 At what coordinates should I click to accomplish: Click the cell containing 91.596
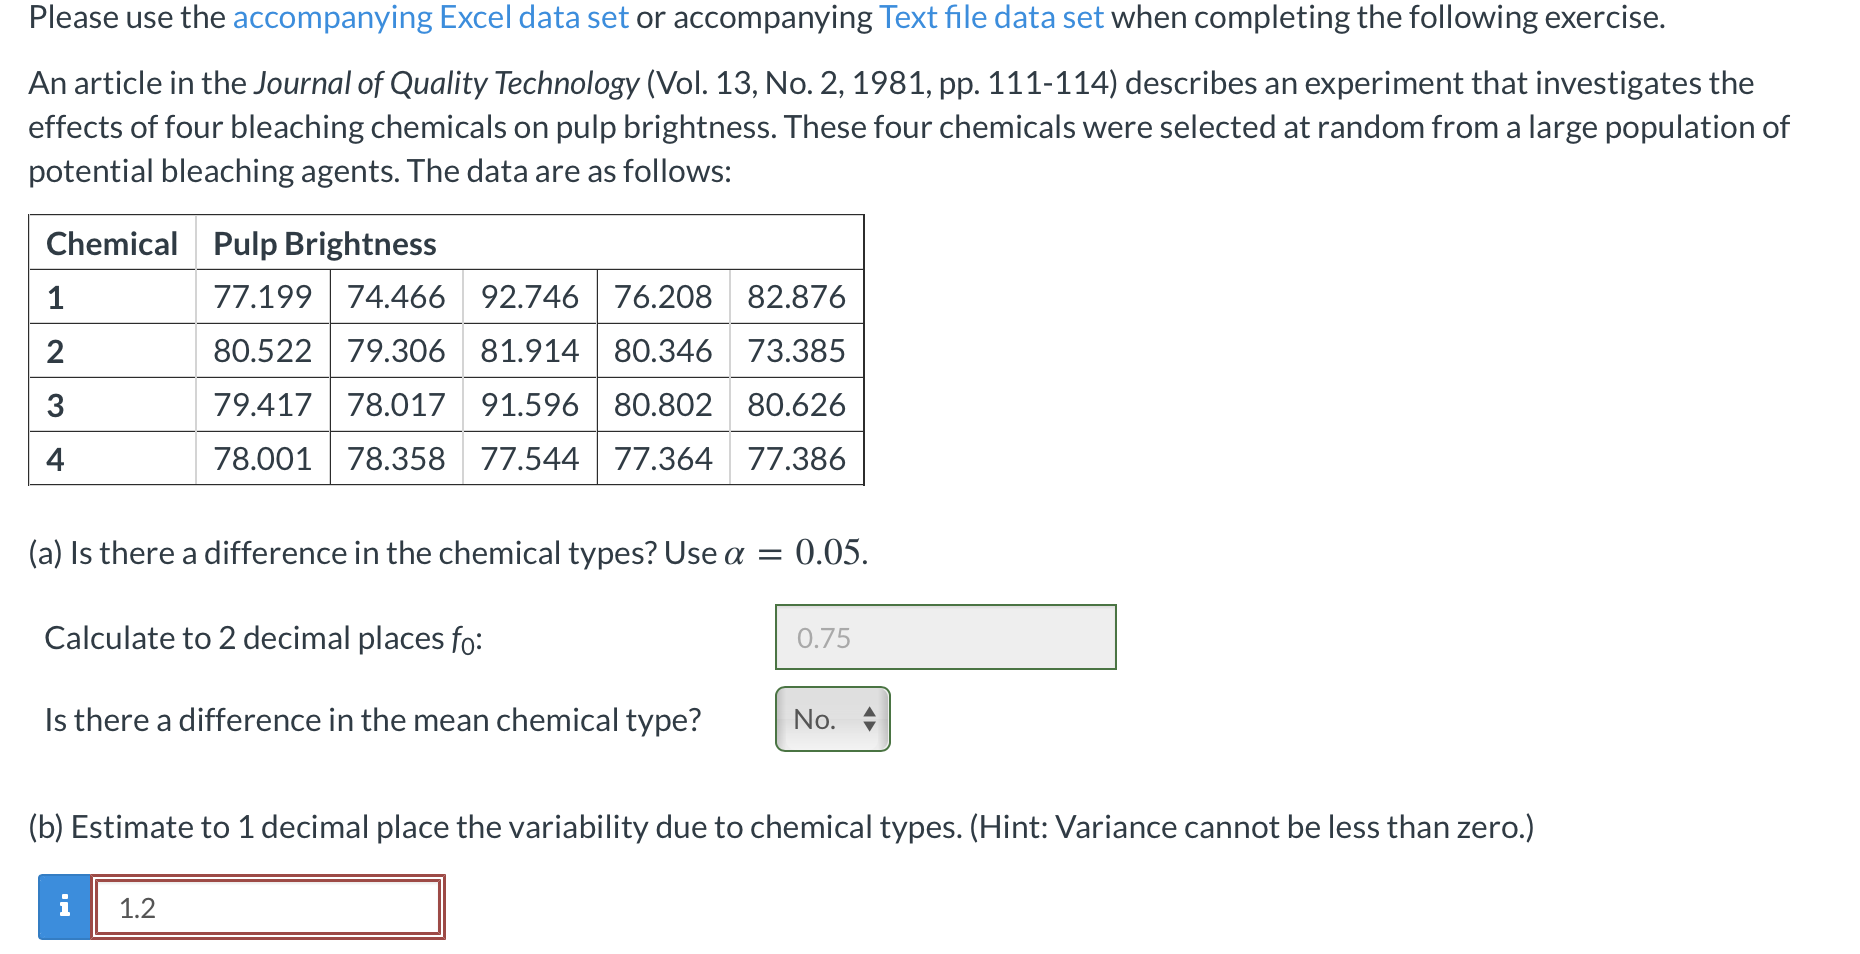point(529,405)
